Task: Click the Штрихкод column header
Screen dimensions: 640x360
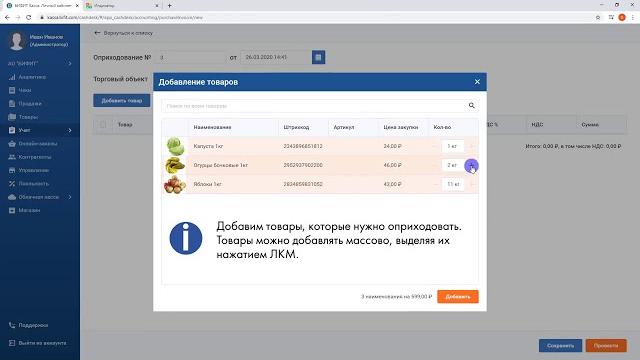Action: [x=296, y=127]
